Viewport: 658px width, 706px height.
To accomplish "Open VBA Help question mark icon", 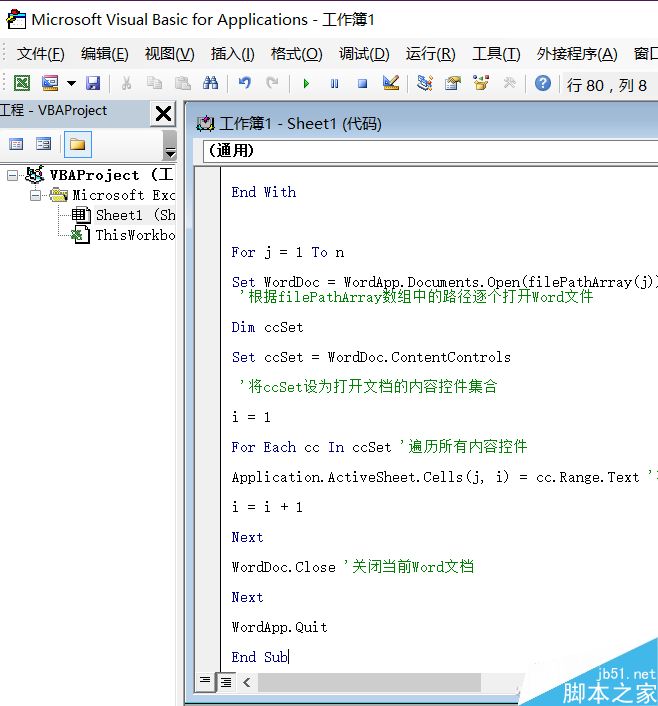I will point(543,83).
